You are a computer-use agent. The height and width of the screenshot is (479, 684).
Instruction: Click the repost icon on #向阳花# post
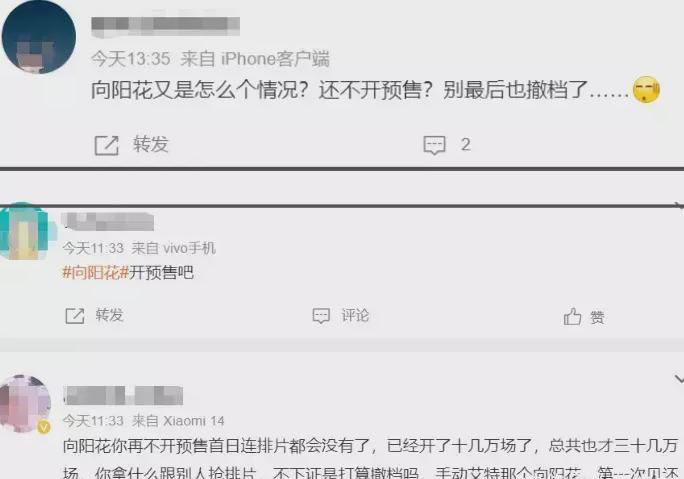point(75,316)
